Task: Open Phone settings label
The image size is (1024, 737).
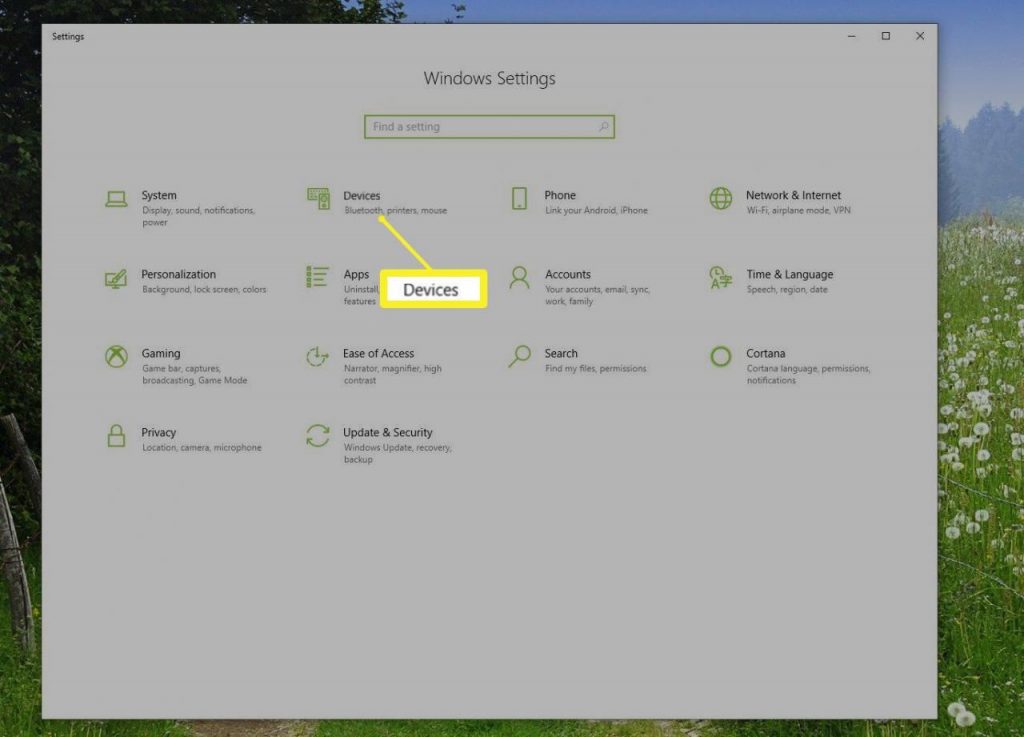Action: pyautogui.click(x=560, y=195)
